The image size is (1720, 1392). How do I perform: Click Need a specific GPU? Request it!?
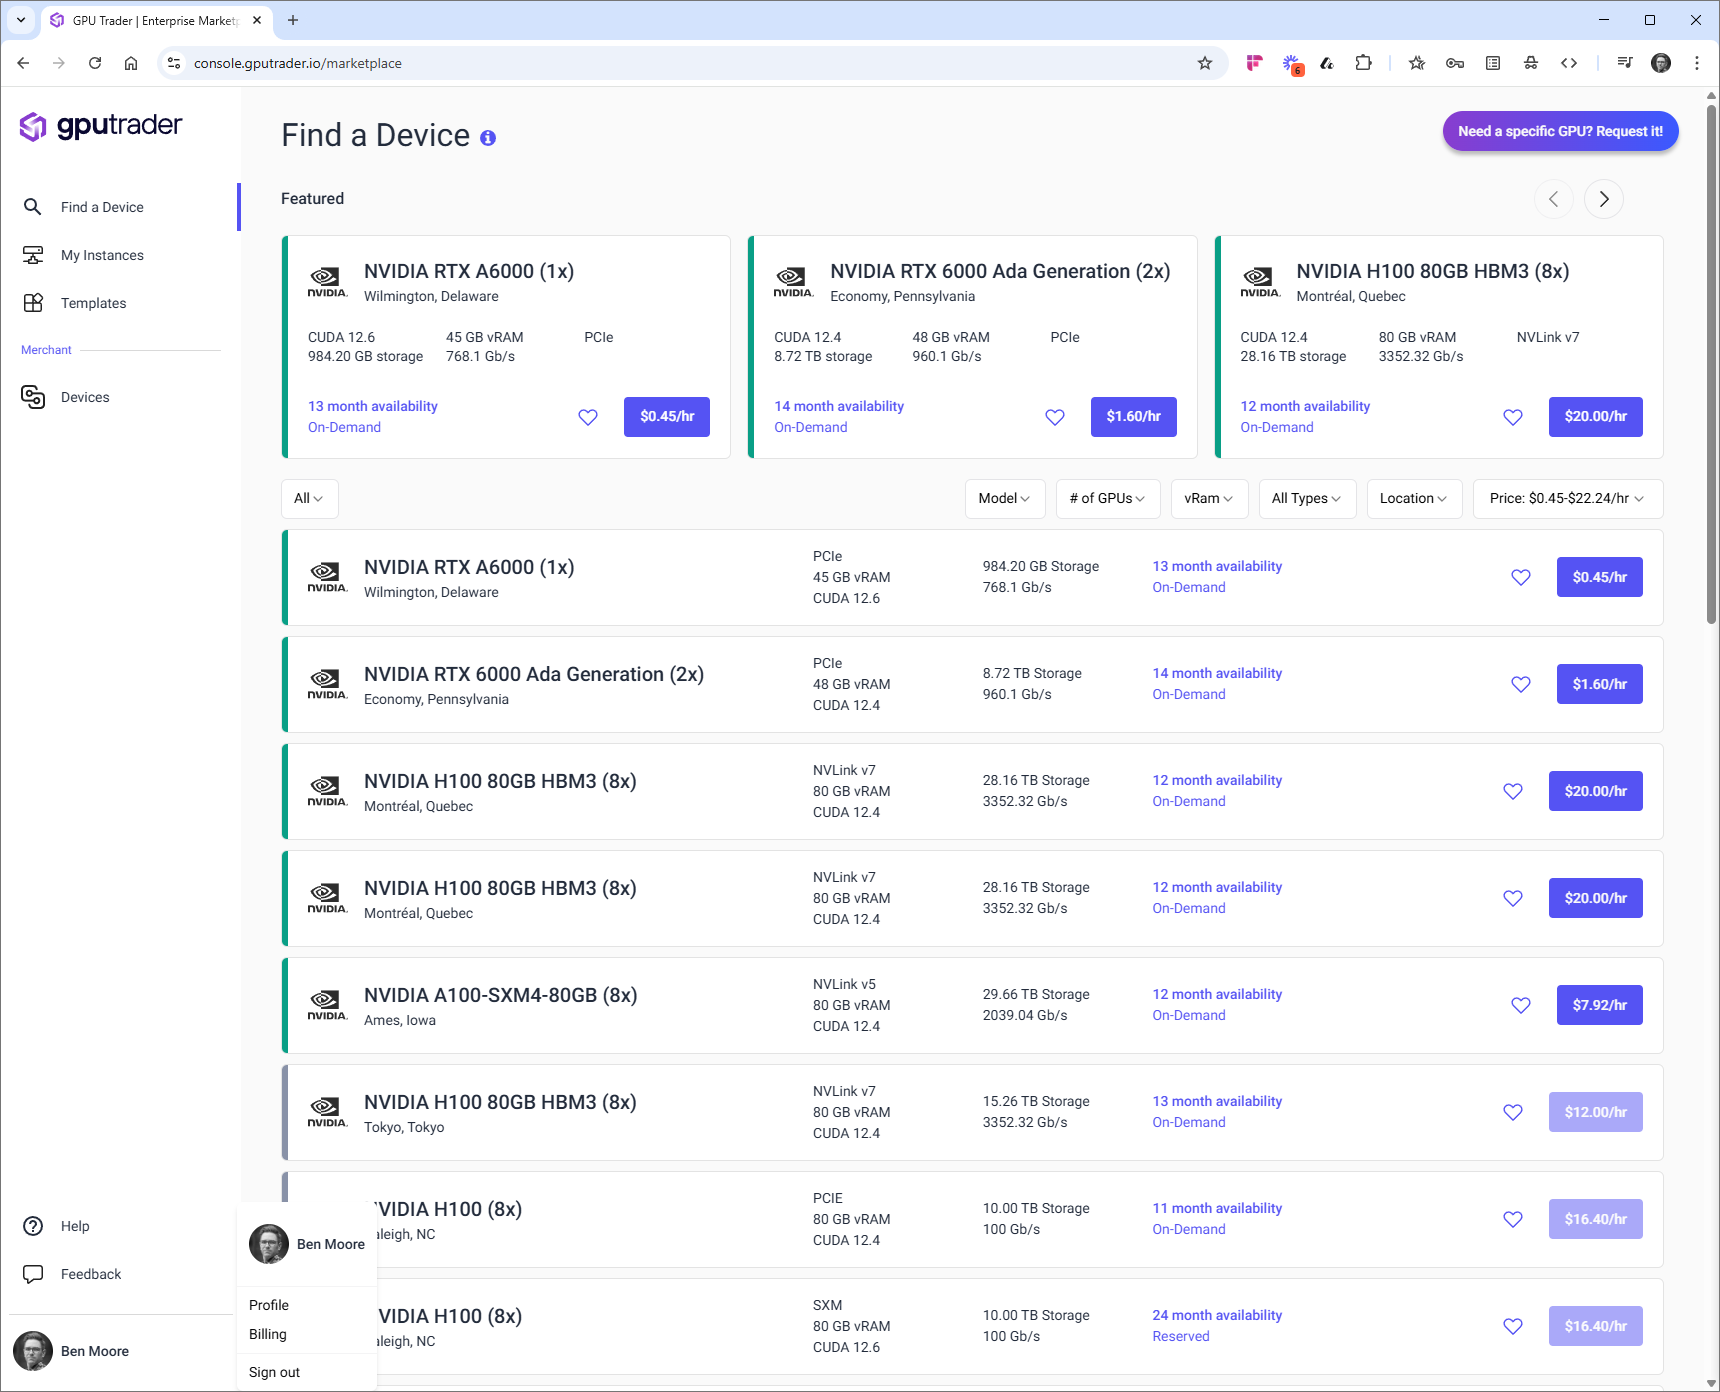coord(1560,131)
